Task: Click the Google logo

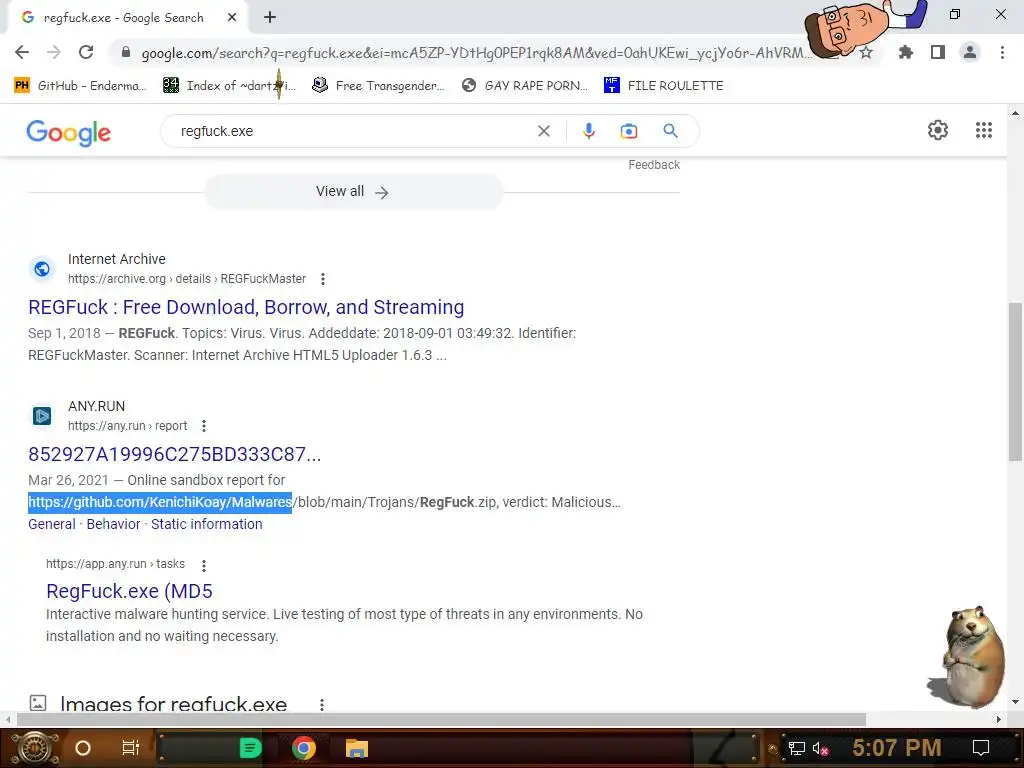Action: pos(69,133)
